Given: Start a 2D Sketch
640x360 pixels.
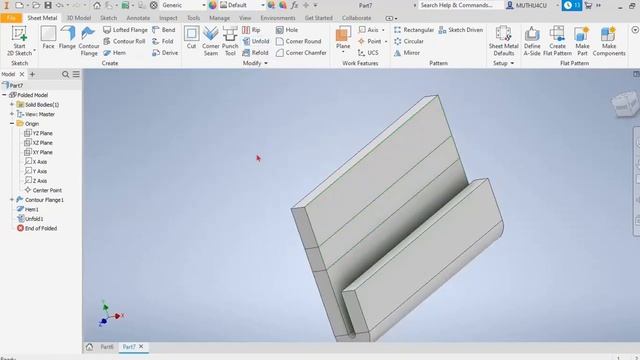Looking at the screenshot, I should (19, 41).
